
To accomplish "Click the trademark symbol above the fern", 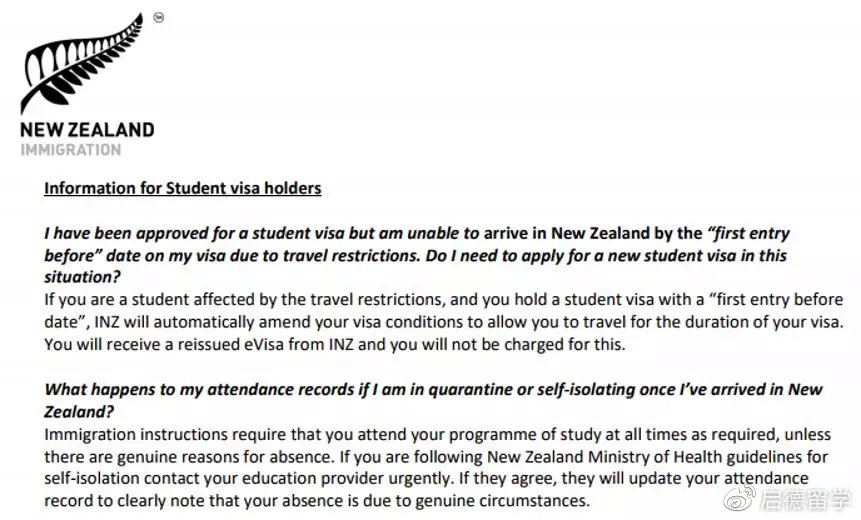I will 158,17.
